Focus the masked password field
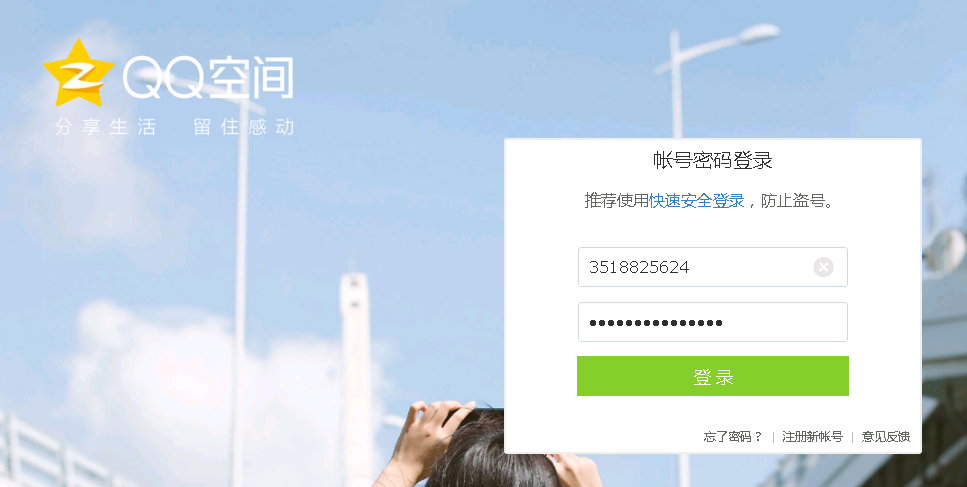This screenshot has height=487, width=967. 712,322
